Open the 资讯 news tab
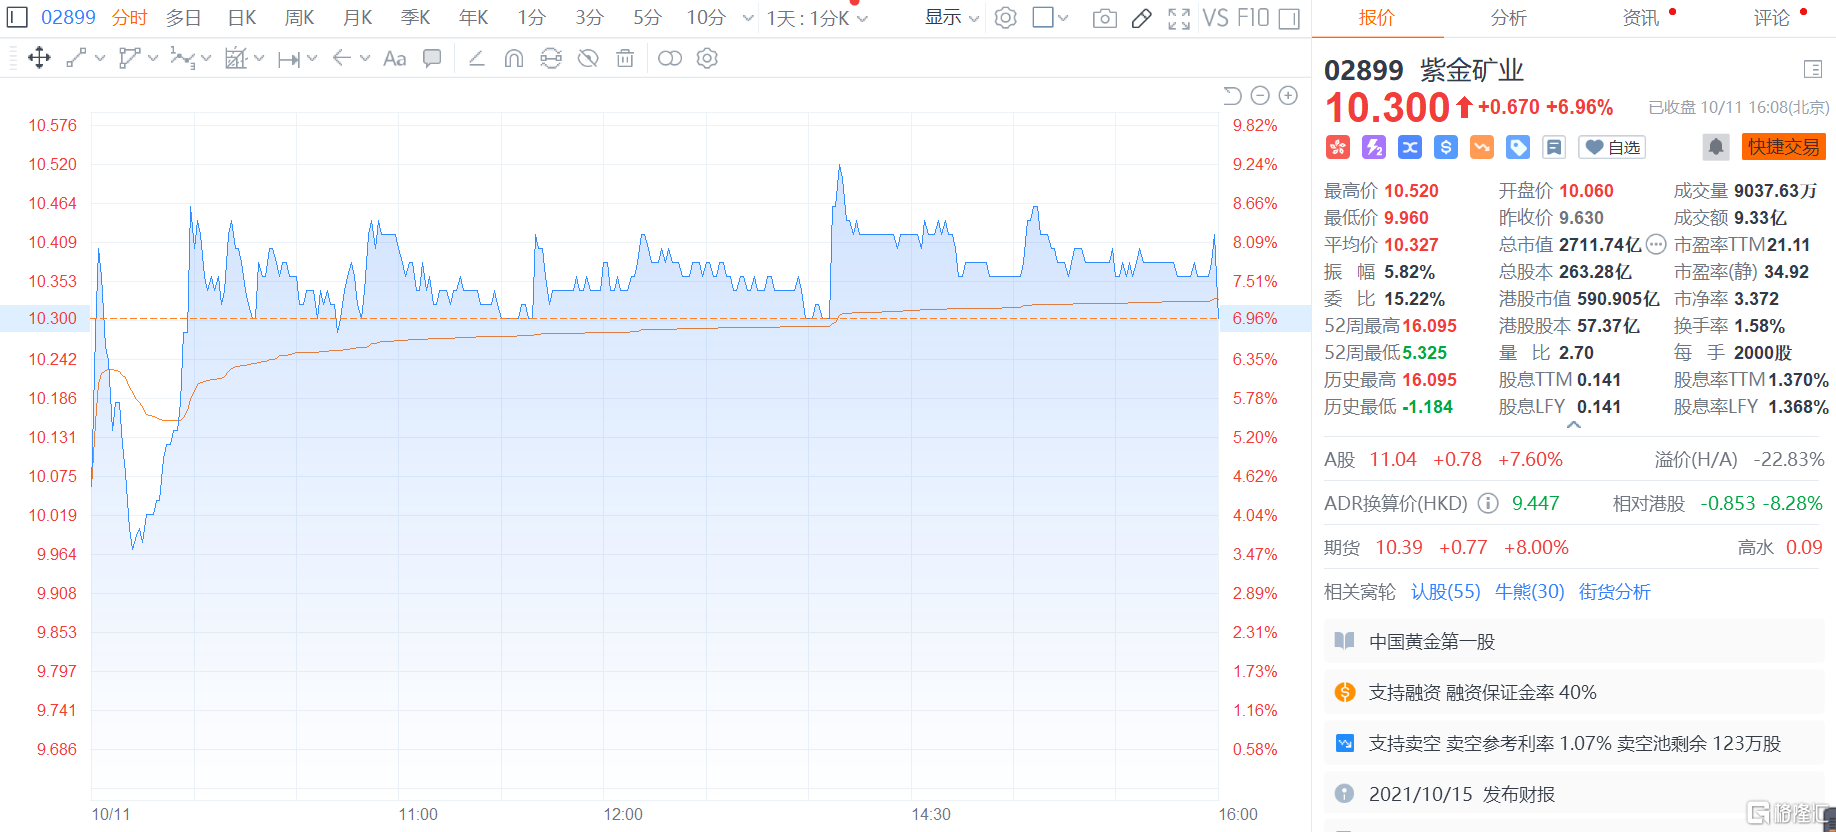 [x=1640, y=18]
